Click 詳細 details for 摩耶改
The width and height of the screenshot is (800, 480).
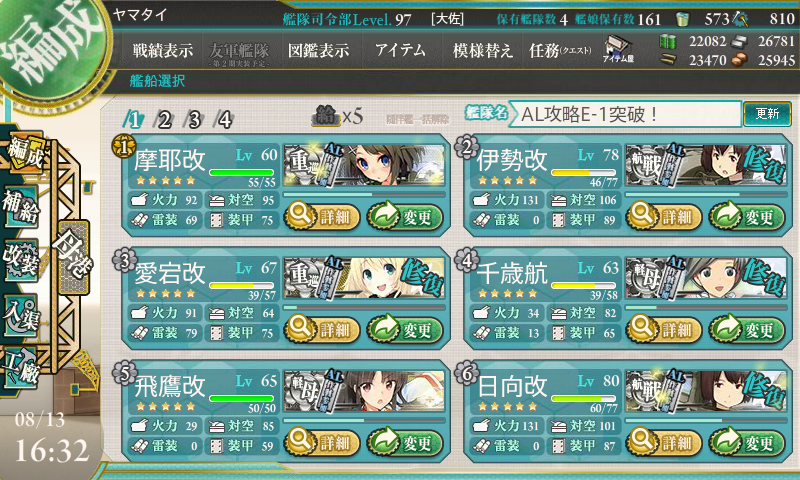click(x=322, y=217)
